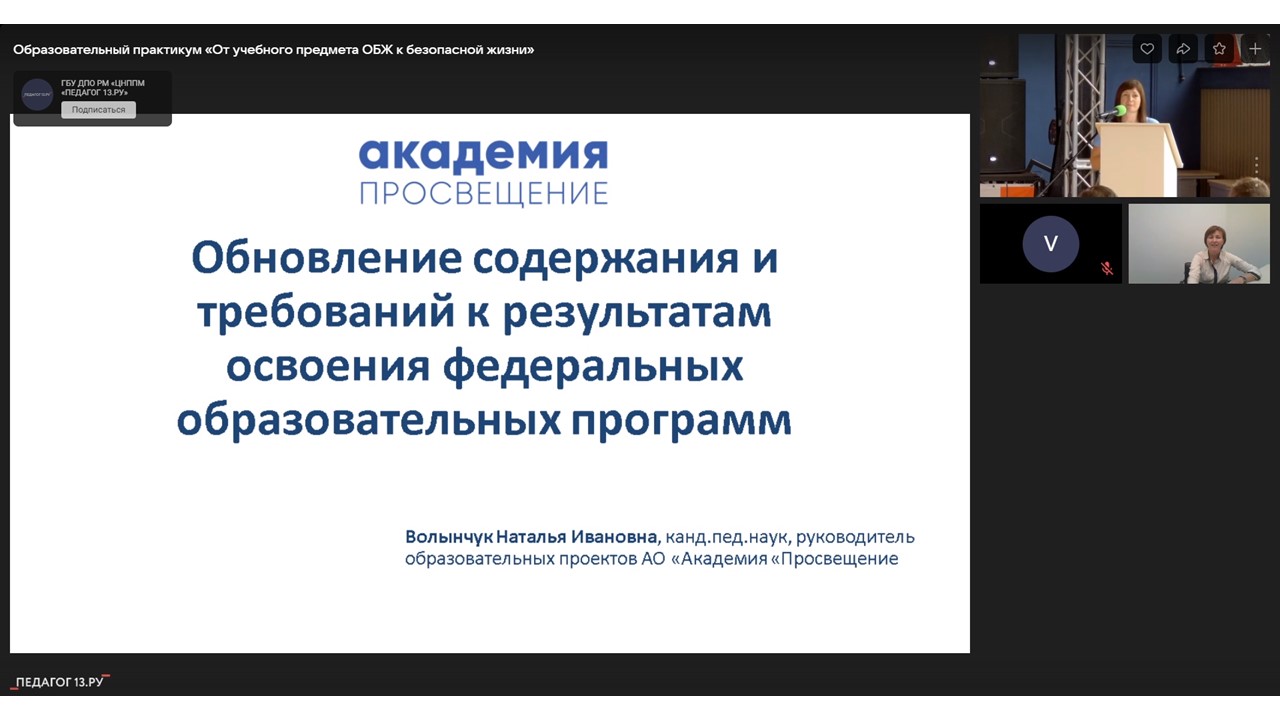Share the video using the arrow icon
Viewport: 1280px width, 720px height.
click(x=1183, y=49)
